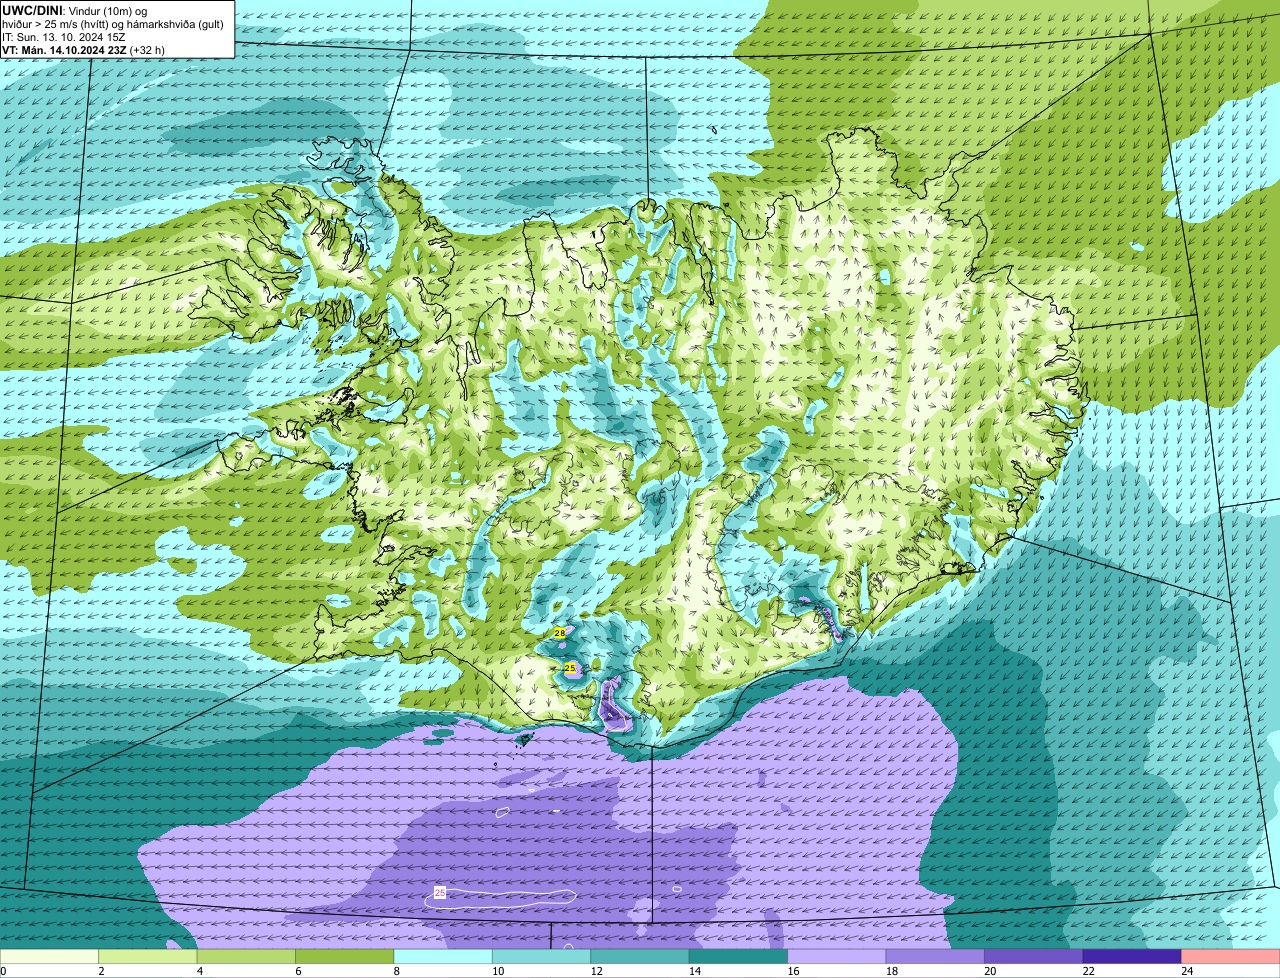Click the pink above-24 legend swatch
This screenshot has width=1280, height=978.
1231,957
